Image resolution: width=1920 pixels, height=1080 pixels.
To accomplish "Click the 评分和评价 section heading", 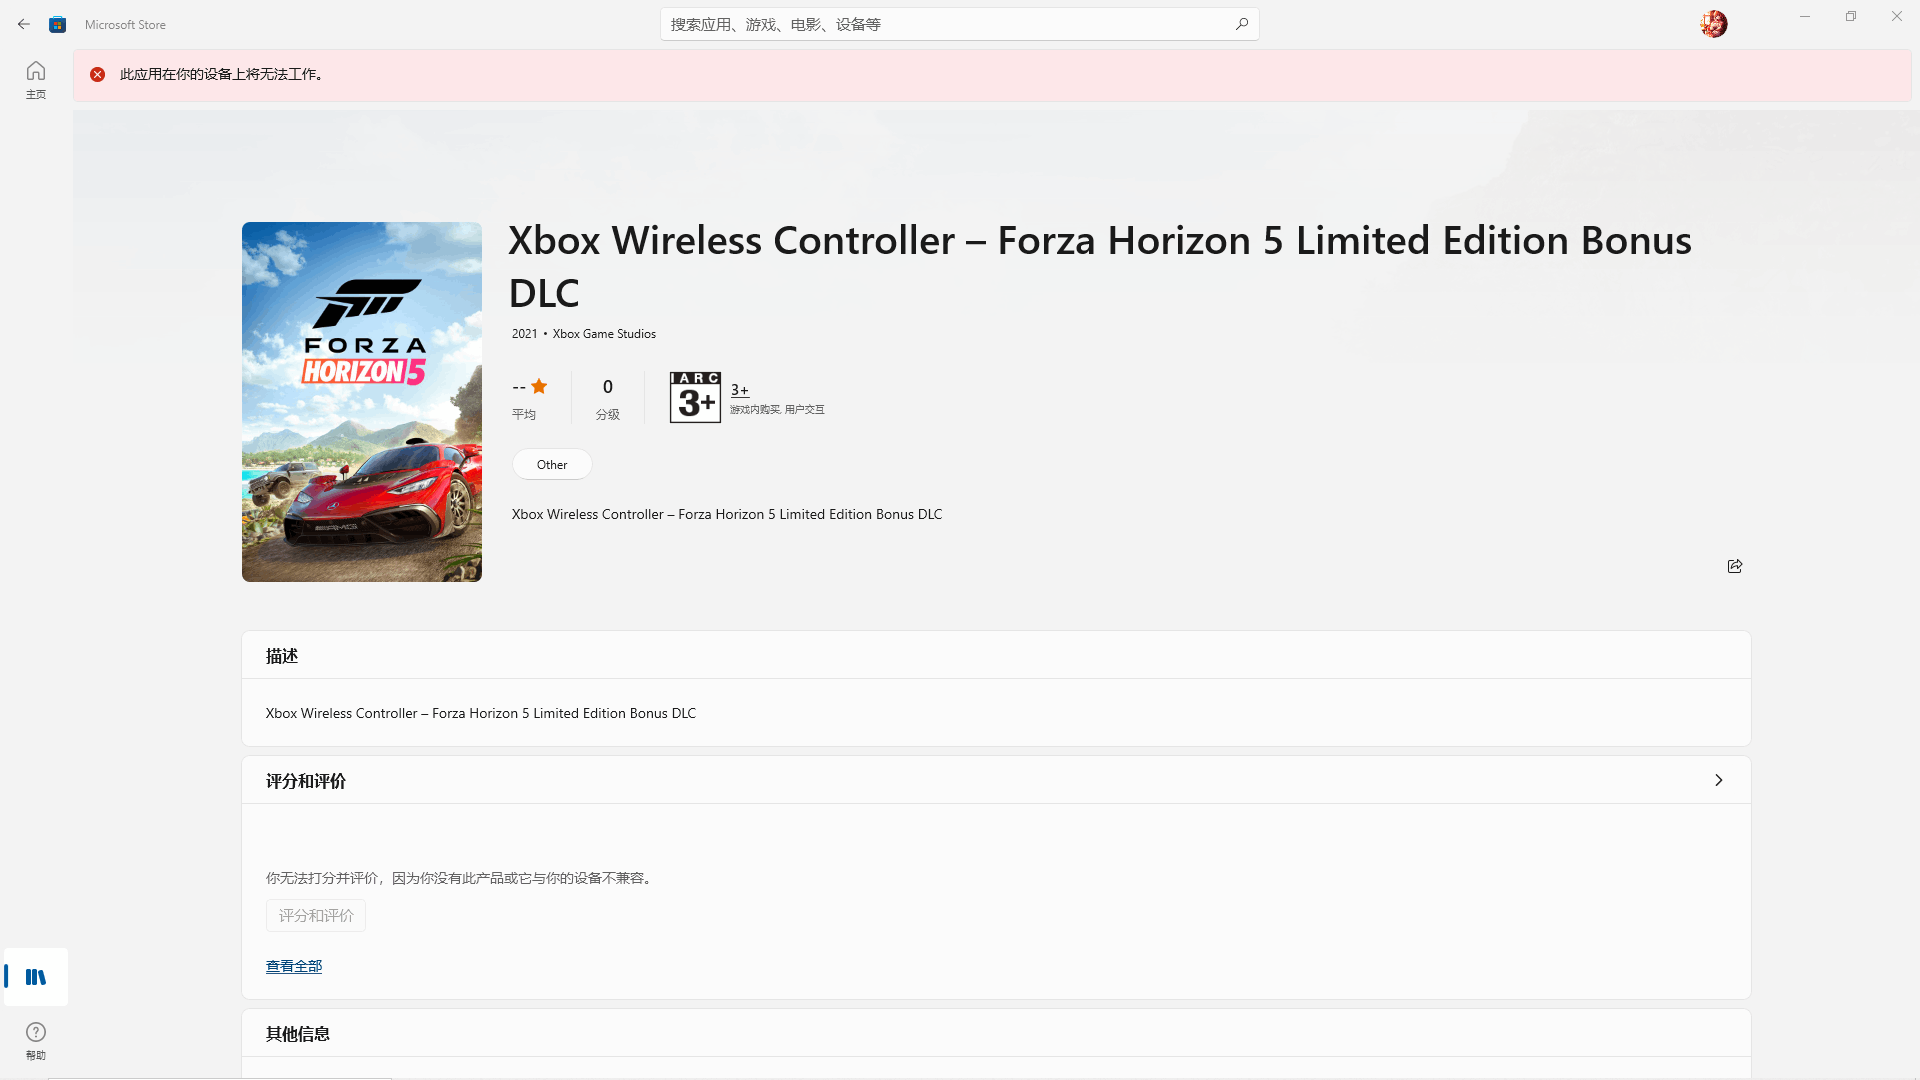I will tap(306, 781).
